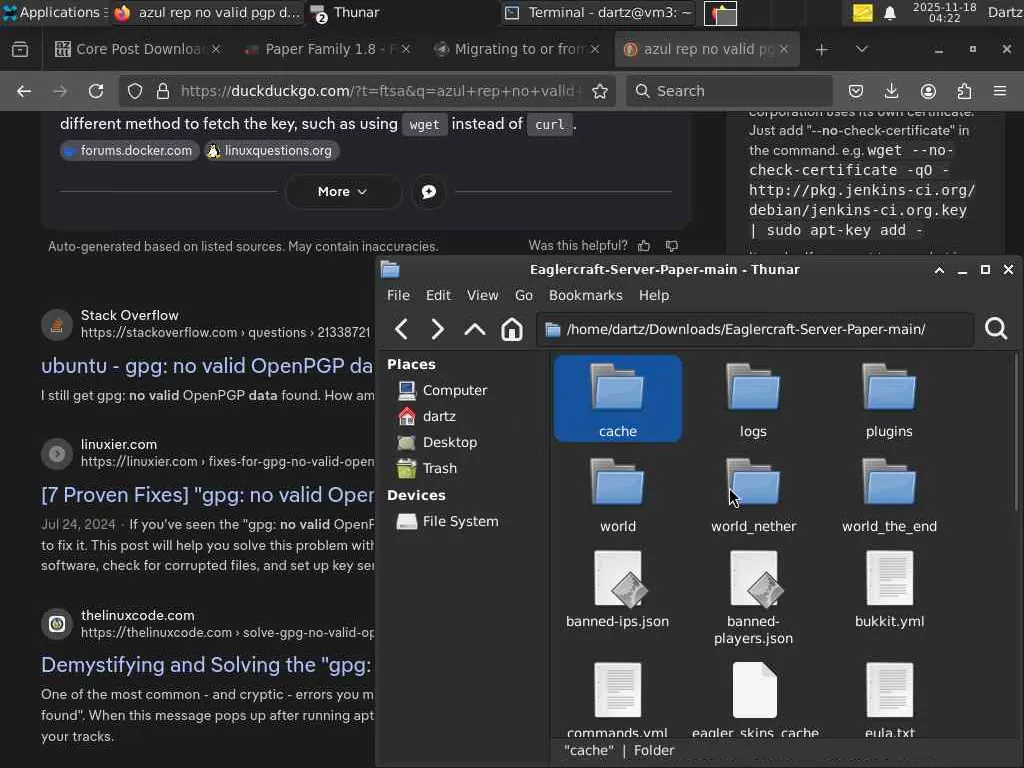Select eula.txt file
The width and height of the screenshot is (1024, 768).
click(889, 699)
